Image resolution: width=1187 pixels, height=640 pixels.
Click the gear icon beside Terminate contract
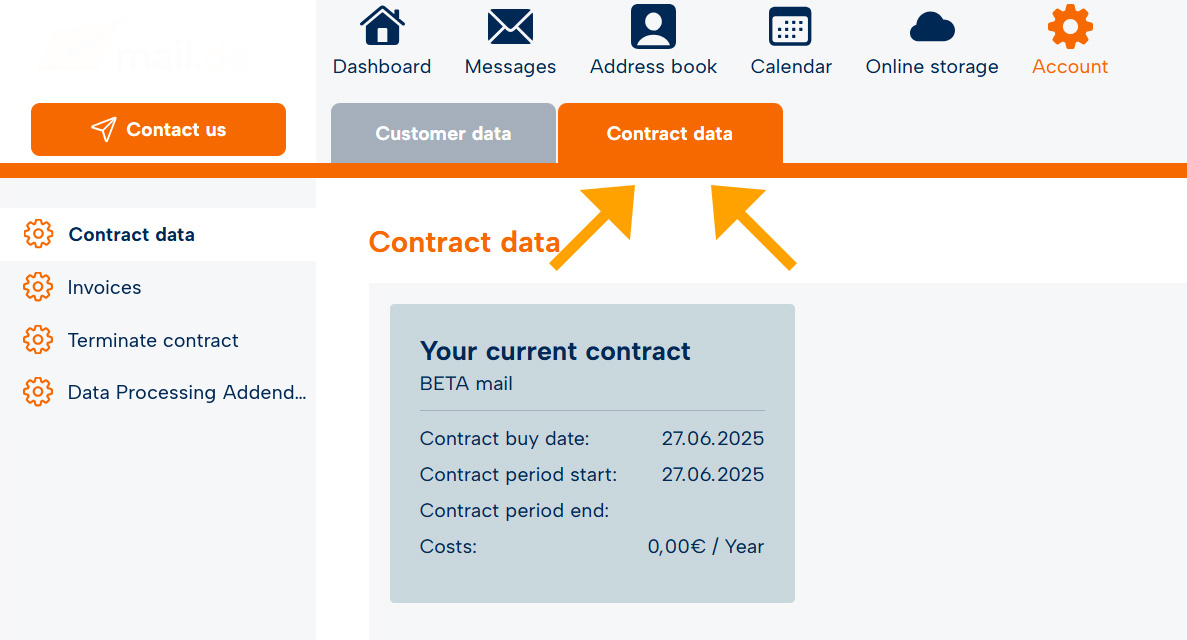38,340
